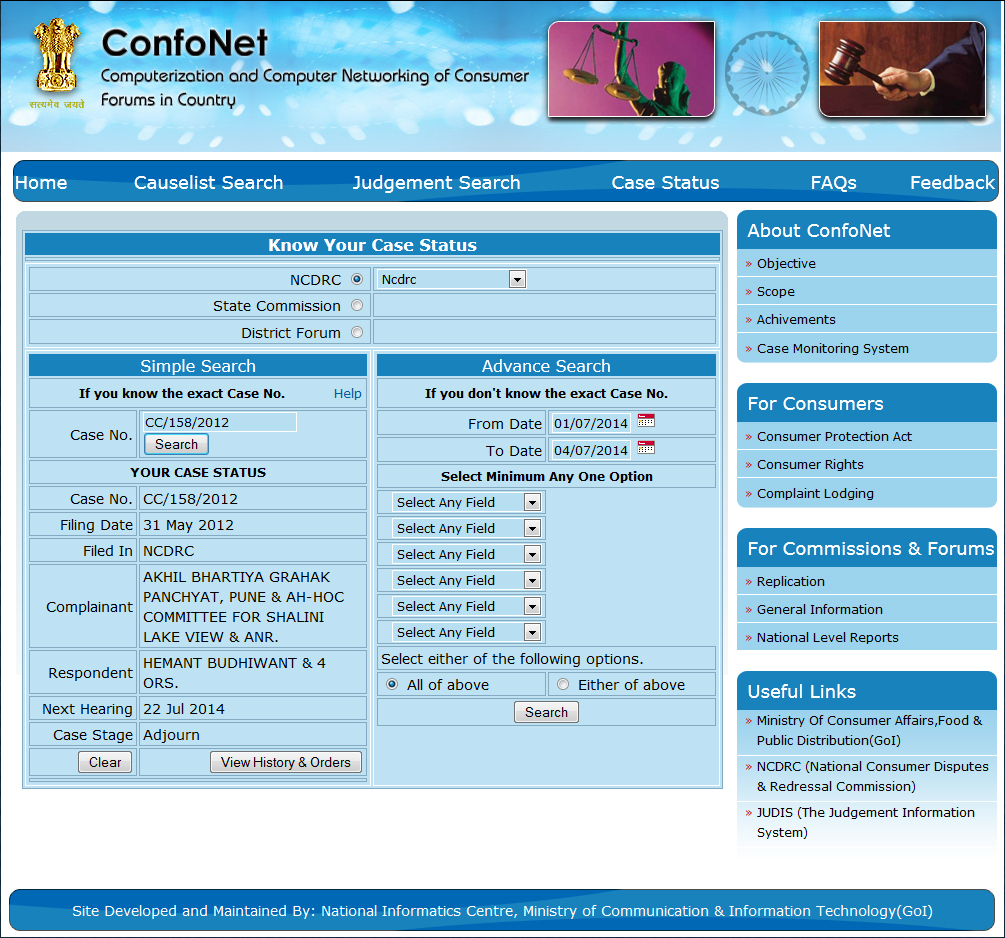Image resolution: width=1005 pixels, height=938 pixels.
Task: Choose the All of above option
Action: pos(392,684)
